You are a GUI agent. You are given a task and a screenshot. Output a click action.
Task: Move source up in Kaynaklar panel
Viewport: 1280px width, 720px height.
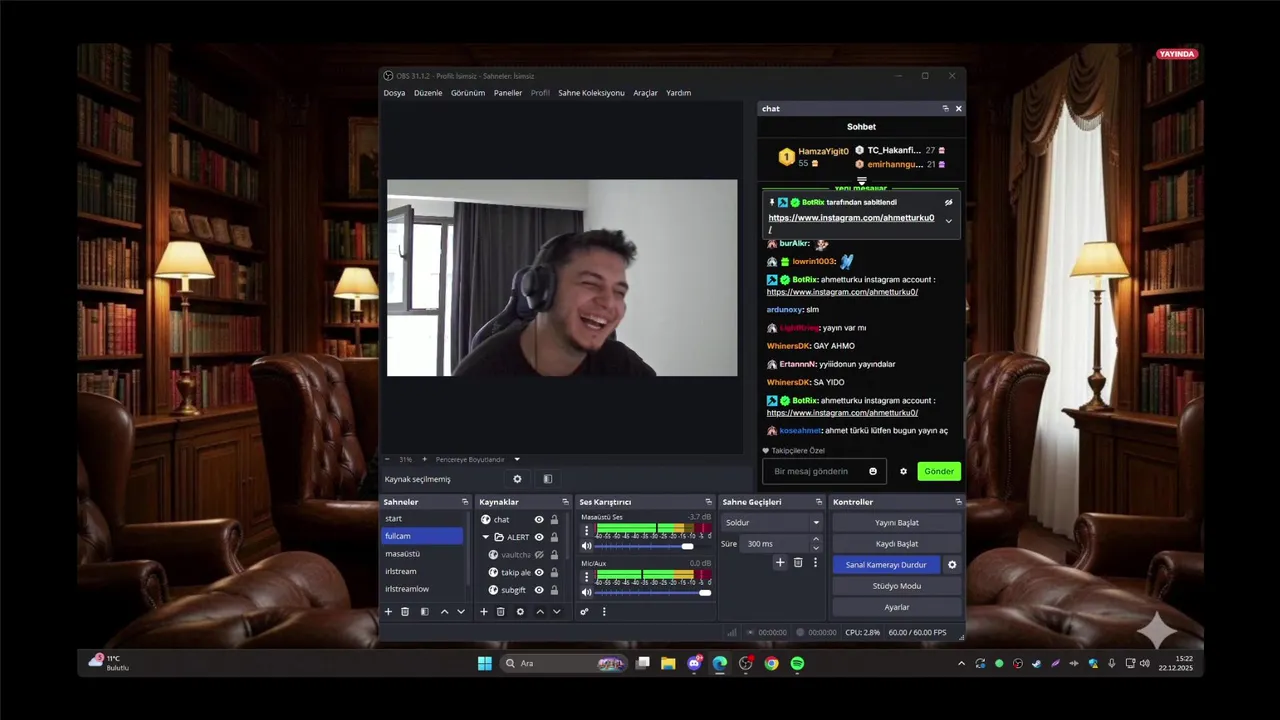click(540, 611)
